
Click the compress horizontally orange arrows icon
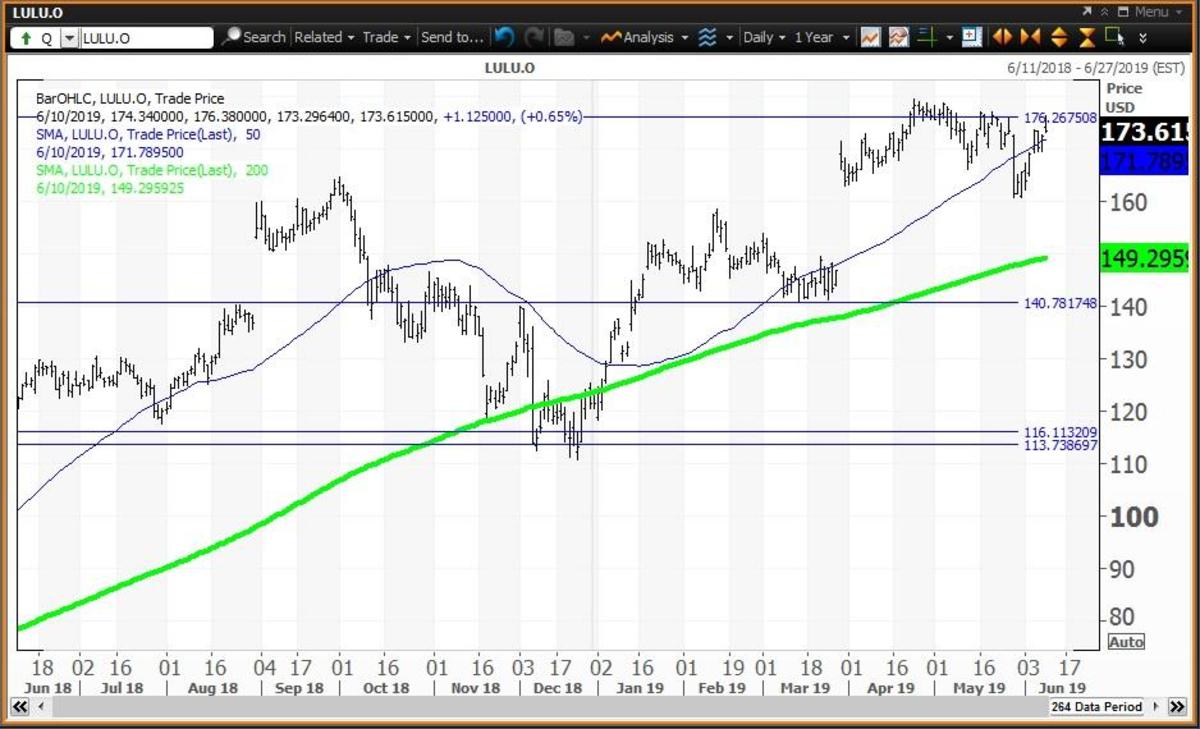point(1030,37)
